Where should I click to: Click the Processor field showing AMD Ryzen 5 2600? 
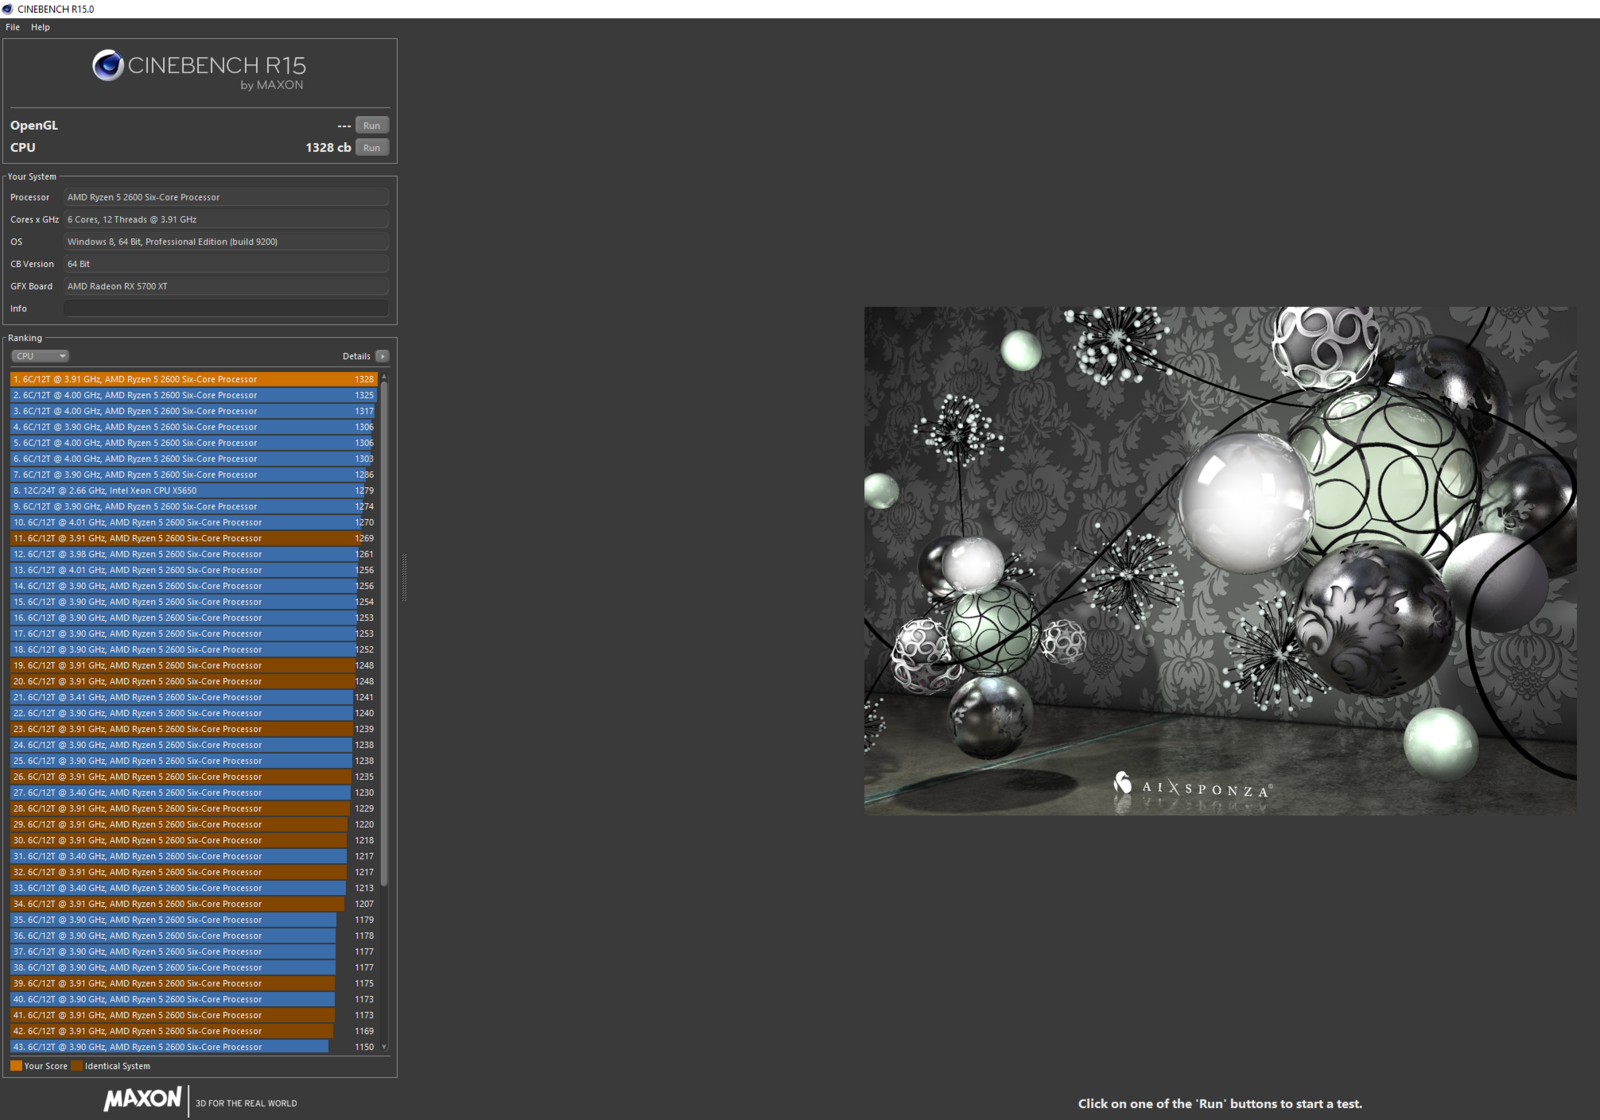click(x=226, y=197)
